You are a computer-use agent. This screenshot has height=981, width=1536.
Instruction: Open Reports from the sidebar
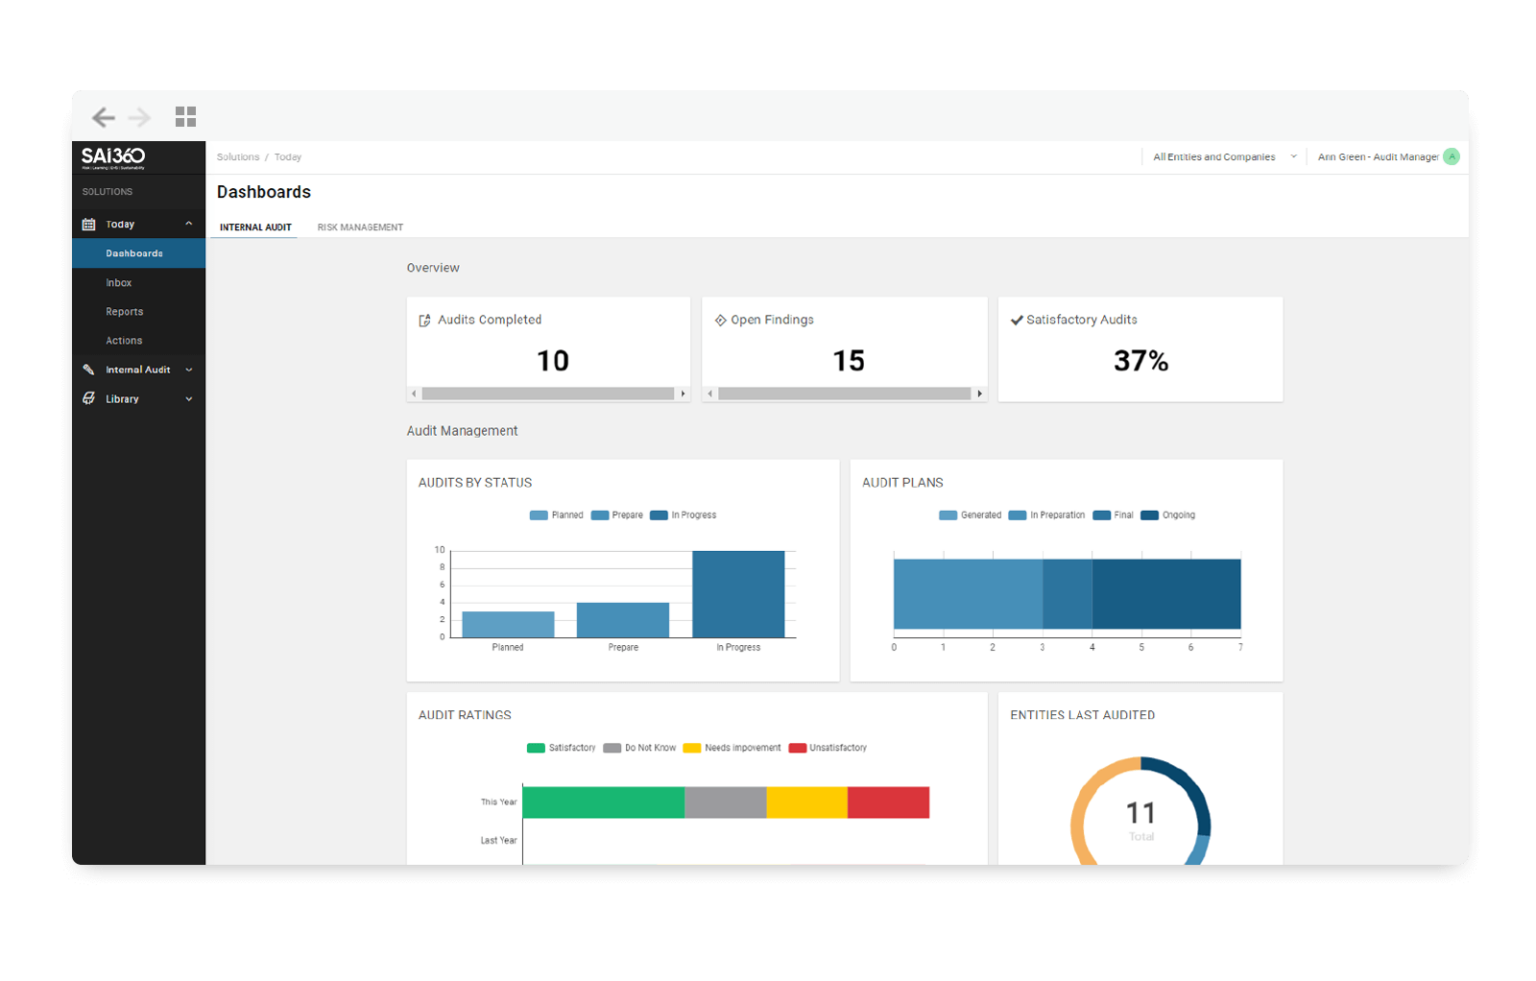click(124, 311)
